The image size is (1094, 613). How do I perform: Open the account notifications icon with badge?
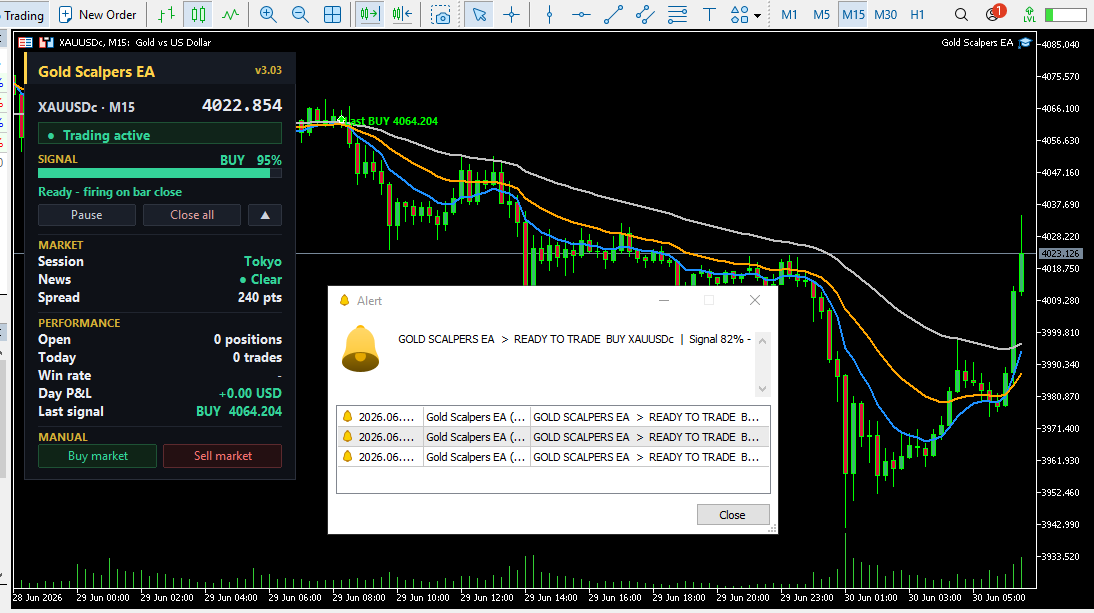coord(995,13)
